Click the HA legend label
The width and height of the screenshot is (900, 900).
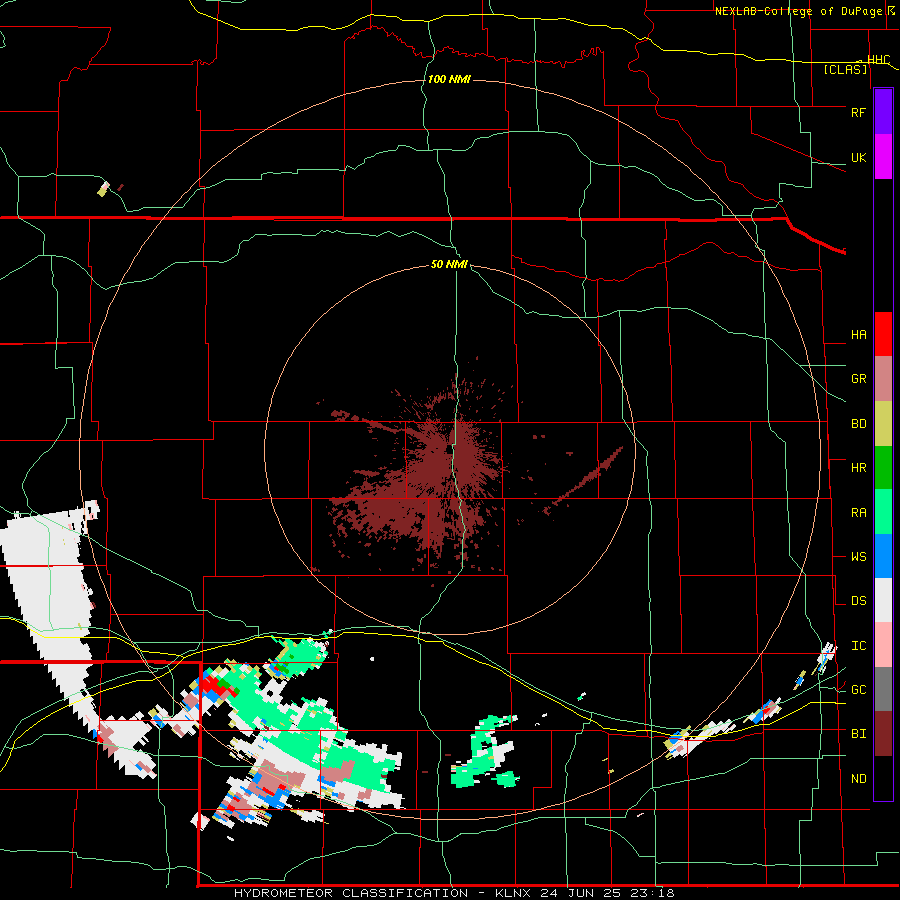(858, 335)
